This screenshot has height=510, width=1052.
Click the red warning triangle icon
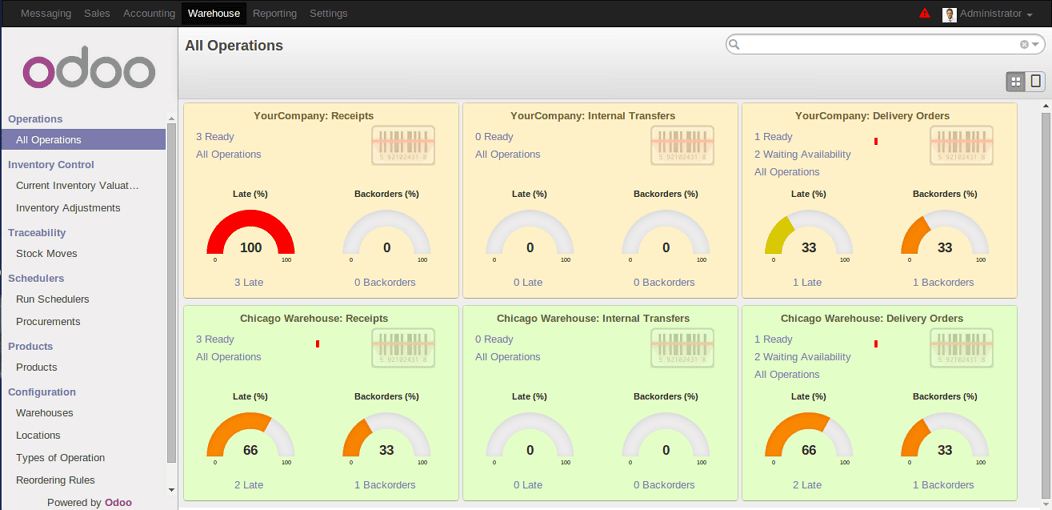click(x=924, y=14)
